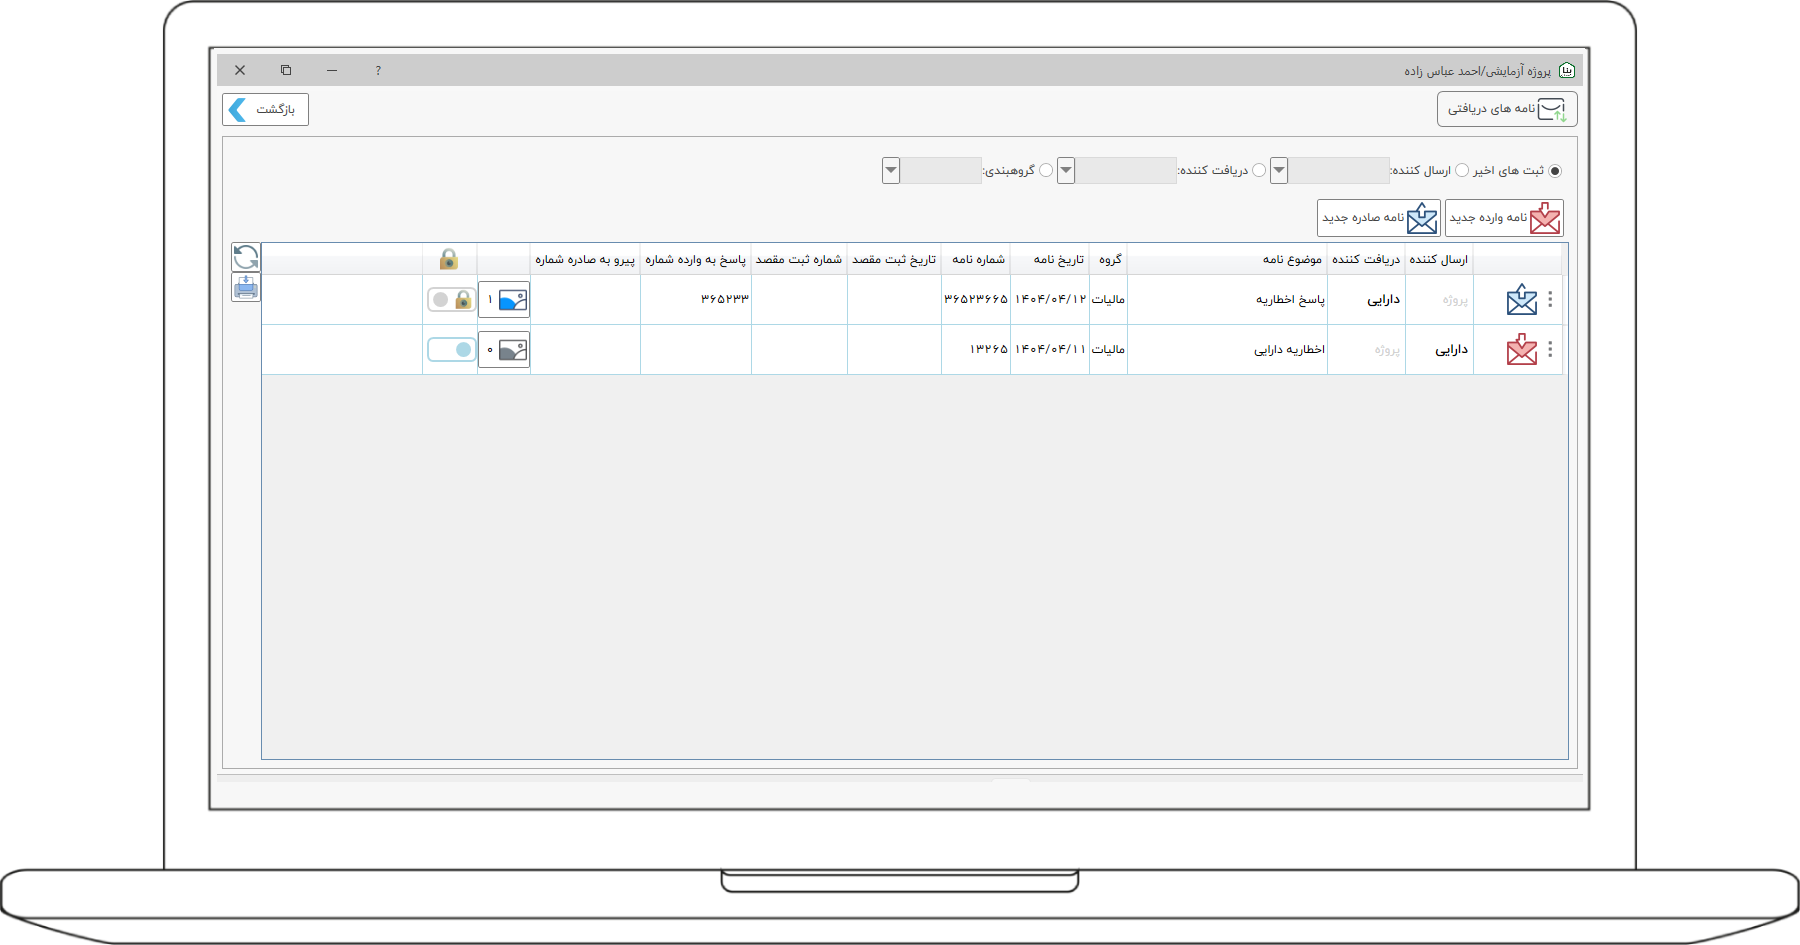Open the three-dot menu for the outgoing letter row
The height and width of the screenshot is (945, 1800).
pos(1550,300)
